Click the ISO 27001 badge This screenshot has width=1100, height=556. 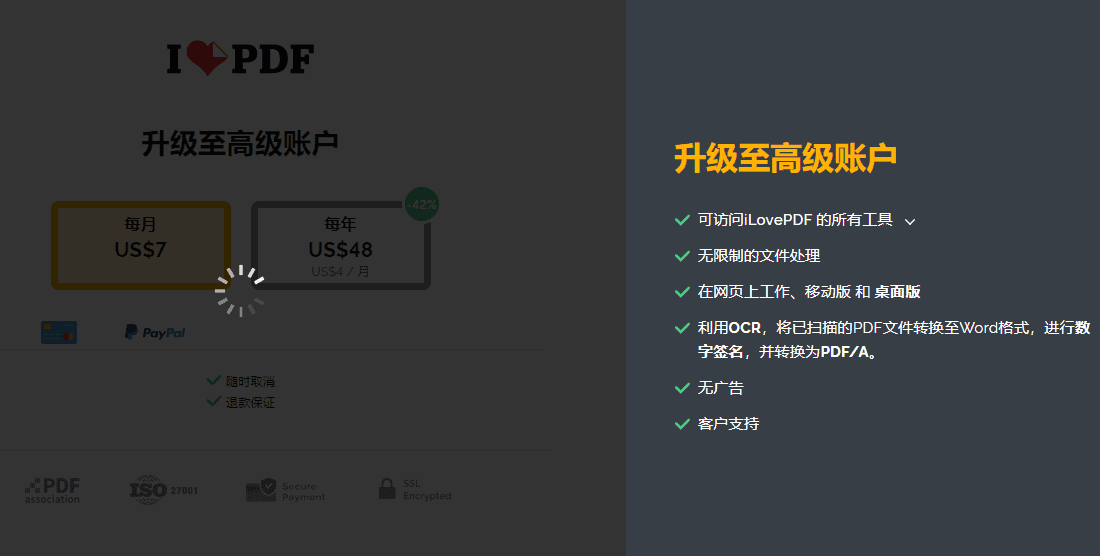[163, 490]
